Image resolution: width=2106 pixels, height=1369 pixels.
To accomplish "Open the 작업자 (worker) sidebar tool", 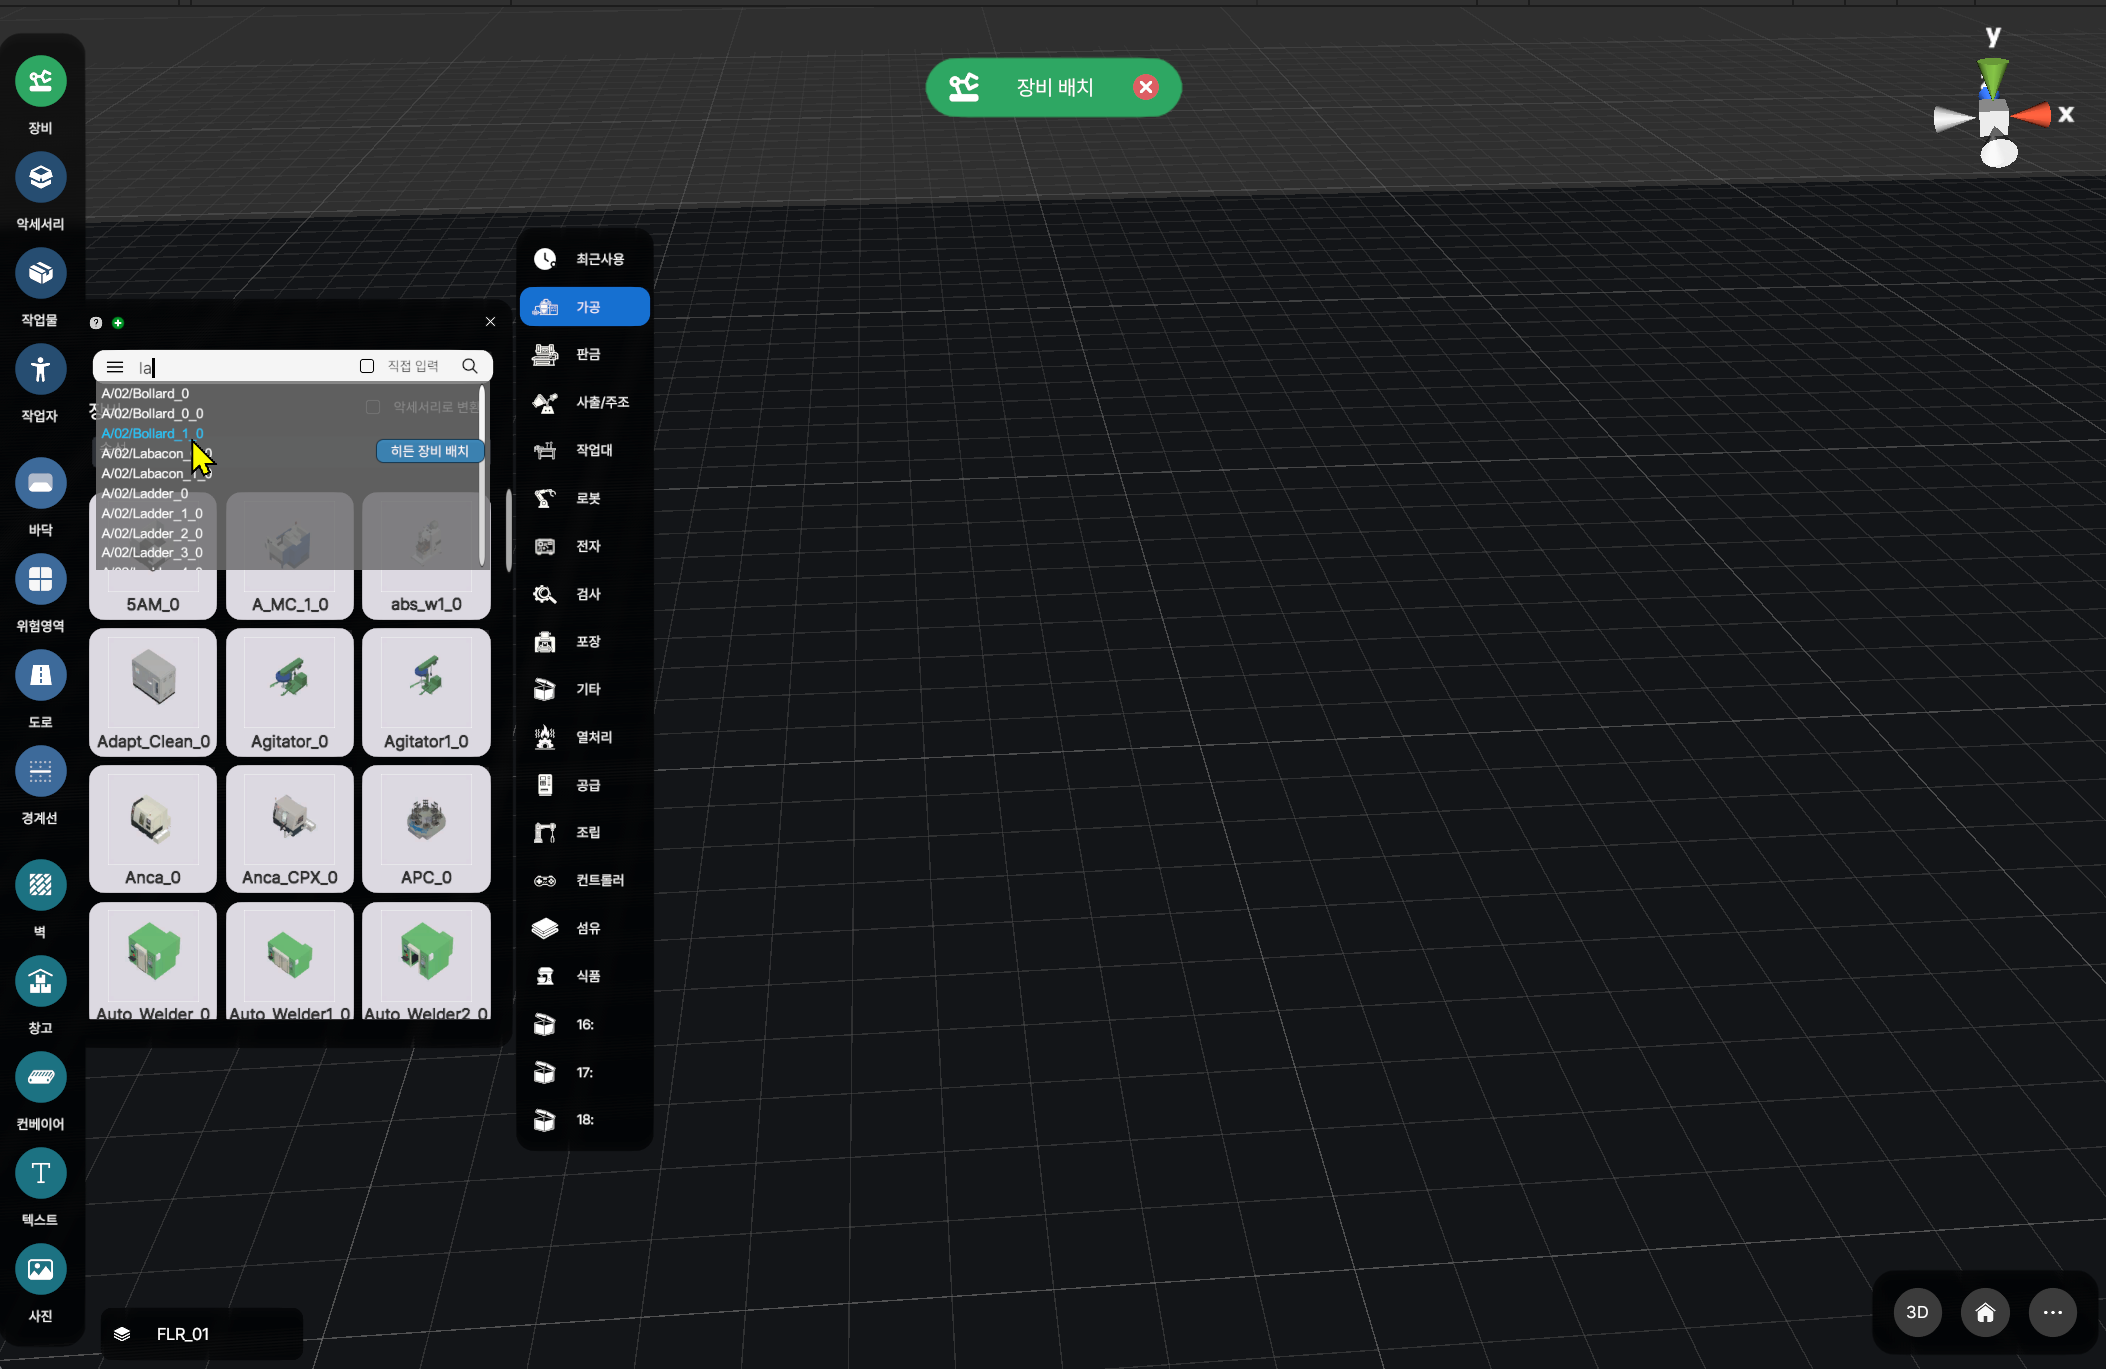I will (x=40, y=370).
